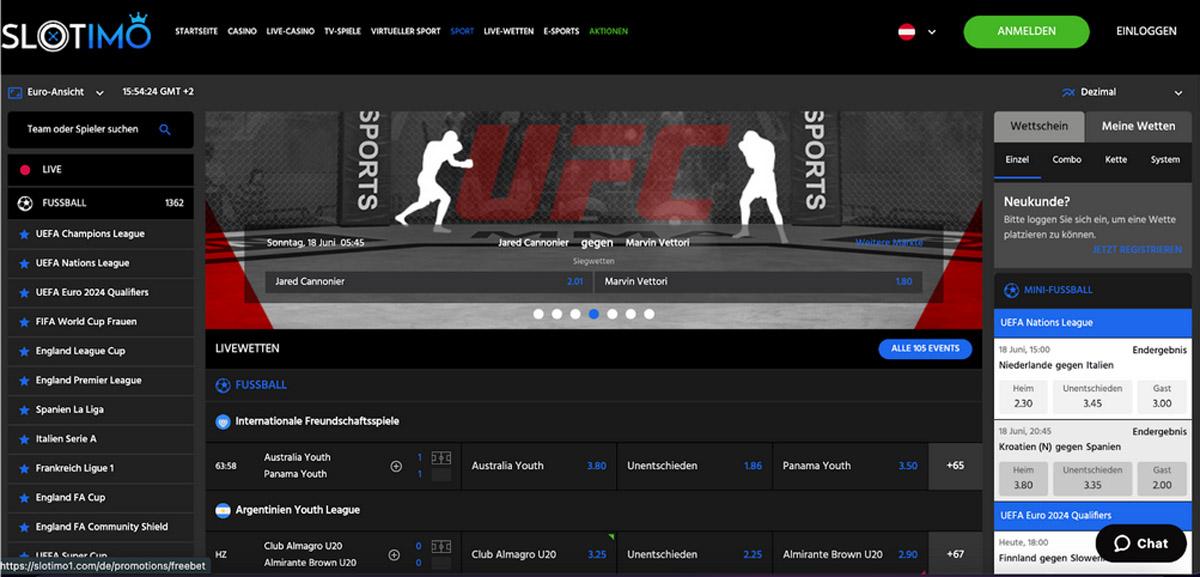This screenshot has height=577, width=1200.
Task: Switch to Wettschein tab
Action: pyautogui.click(x=1039, y=126)
